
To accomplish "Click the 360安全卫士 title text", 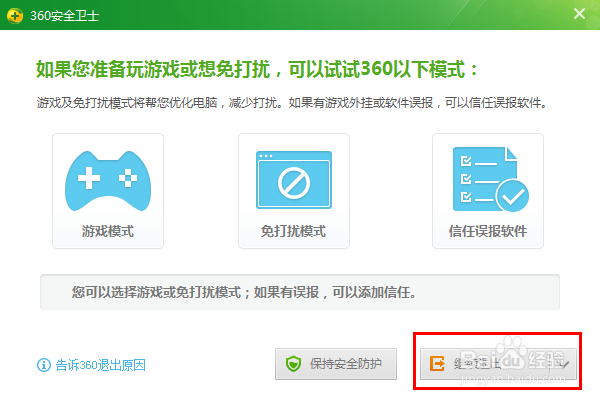I will coord(65,16).
